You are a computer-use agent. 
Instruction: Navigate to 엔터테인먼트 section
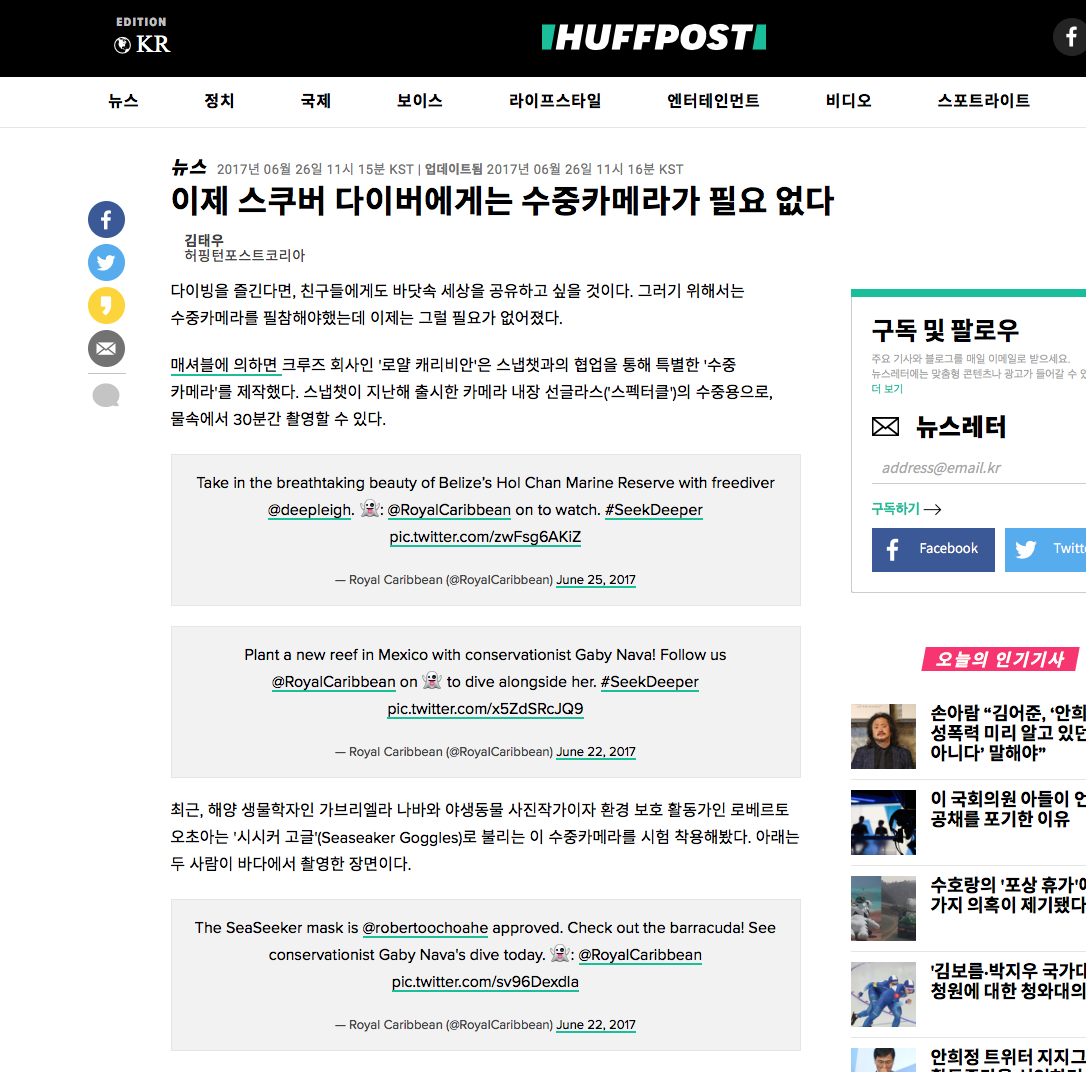click(713, 101)
